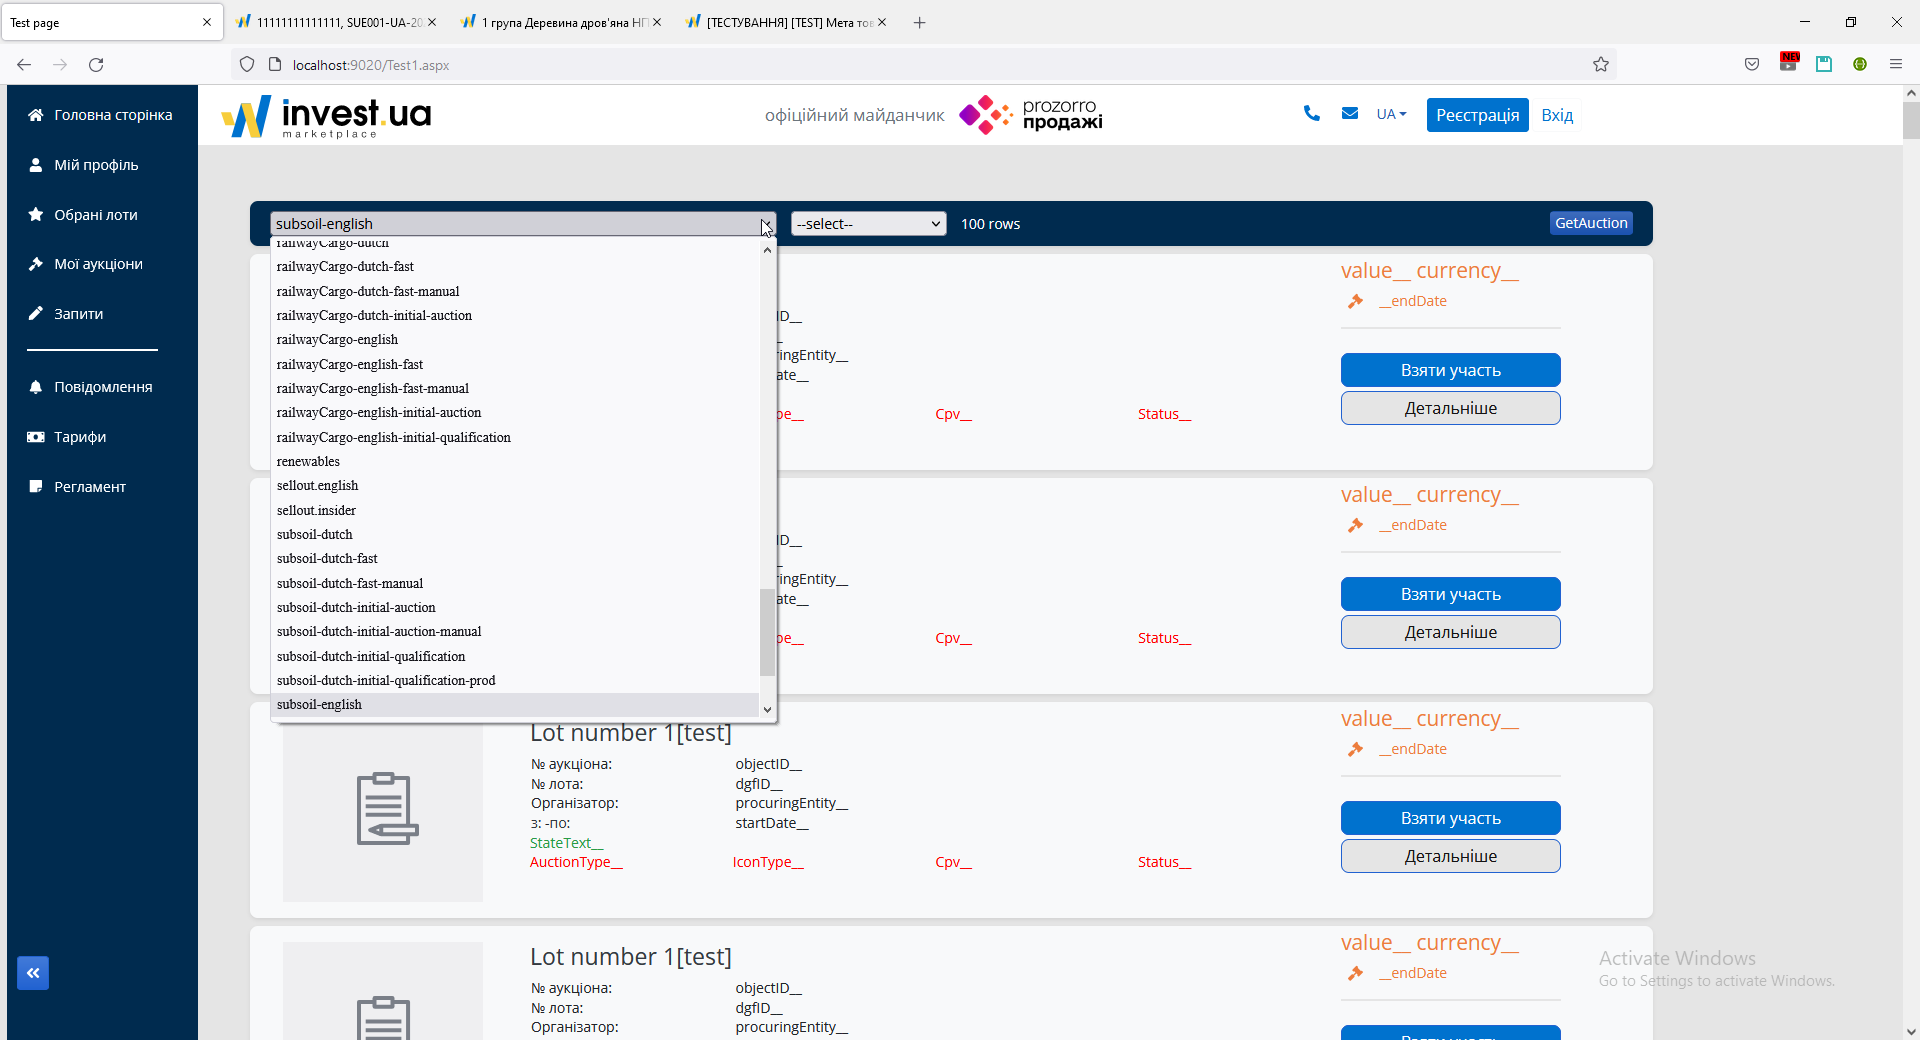
Task: Click the note icon beside Регламент
Action: click(x=36, y=487)
